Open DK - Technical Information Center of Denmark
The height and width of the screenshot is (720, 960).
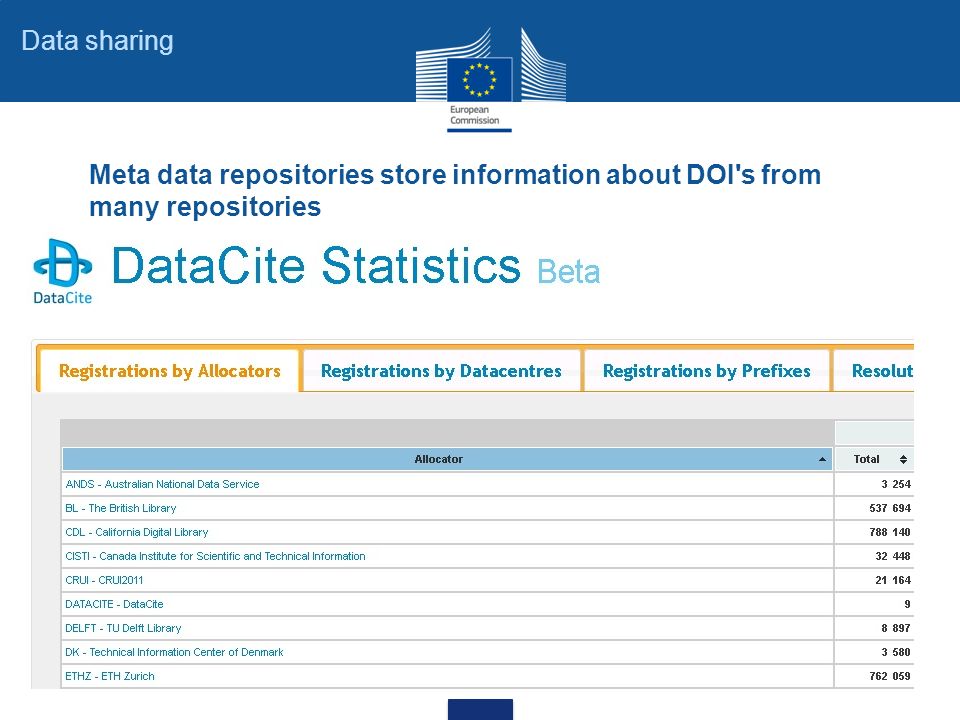174,652
